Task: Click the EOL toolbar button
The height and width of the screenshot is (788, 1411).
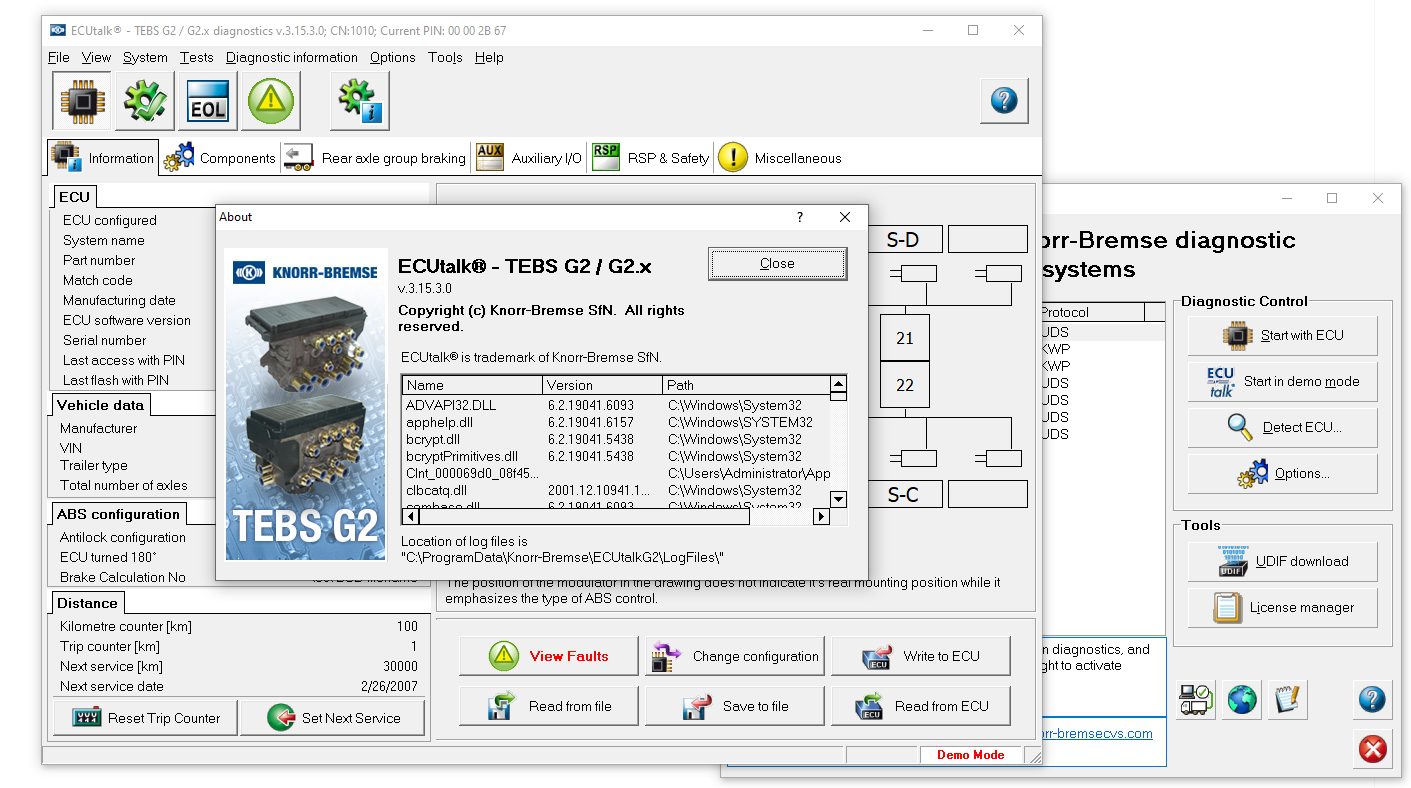Action: point(208,101)
